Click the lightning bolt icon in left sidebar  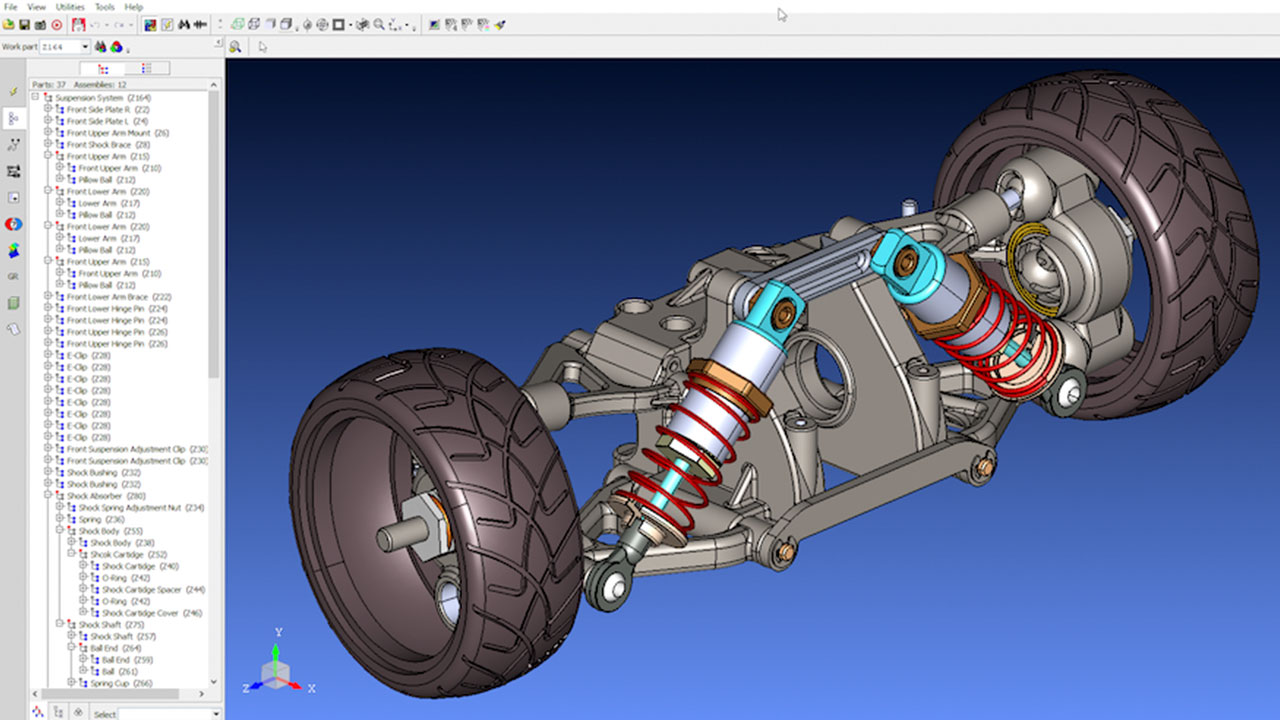[13, 91]
